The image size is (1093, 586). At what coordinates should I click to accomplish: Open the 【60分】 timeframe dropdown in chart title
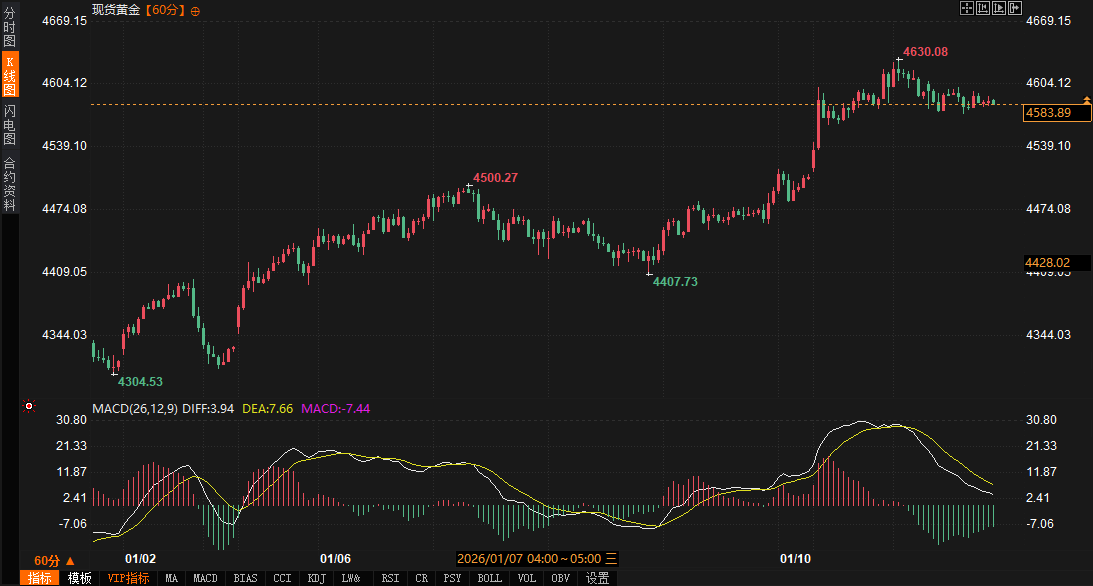coord(165,10)
